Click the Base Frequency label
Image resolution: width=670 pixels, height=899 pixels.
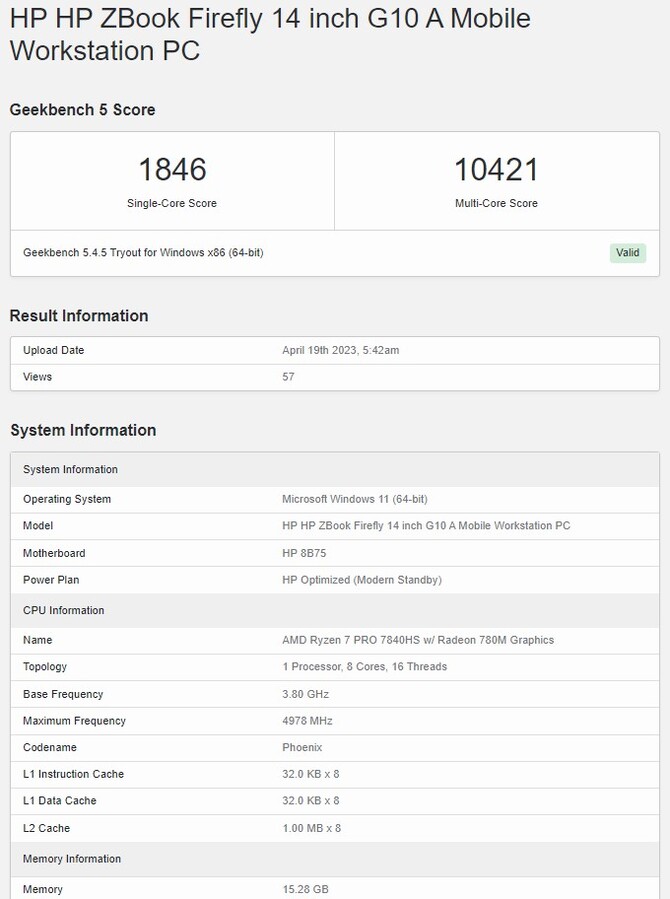click(x=63, y=694)
